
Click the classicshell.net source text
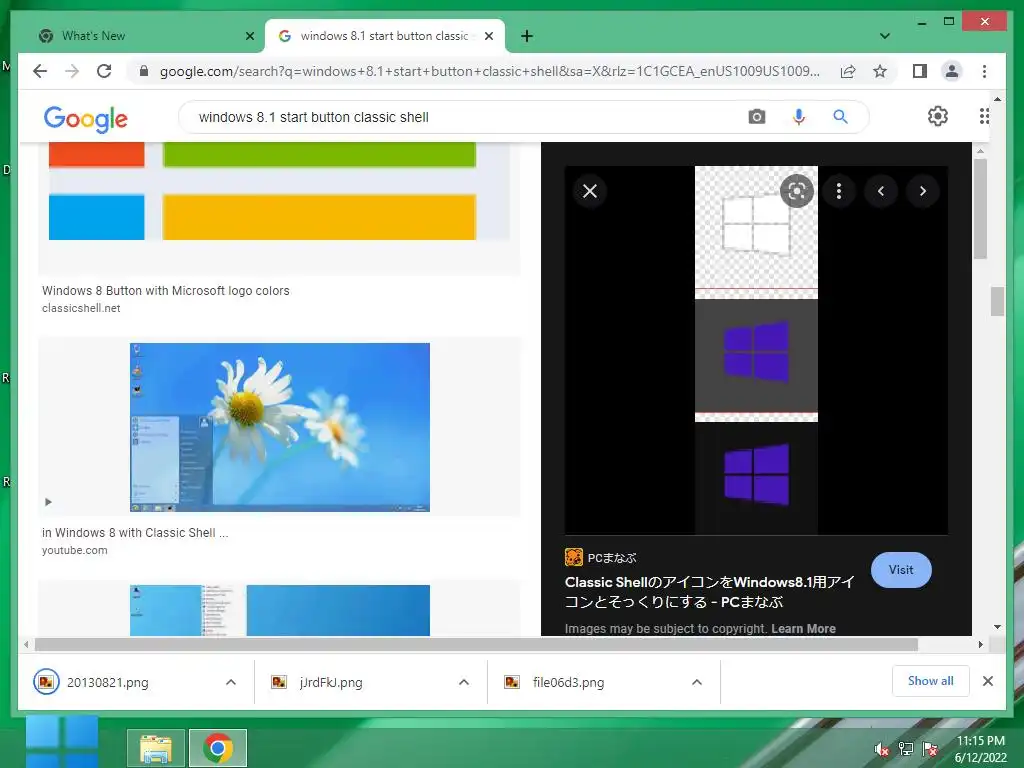tap(81, 308)
